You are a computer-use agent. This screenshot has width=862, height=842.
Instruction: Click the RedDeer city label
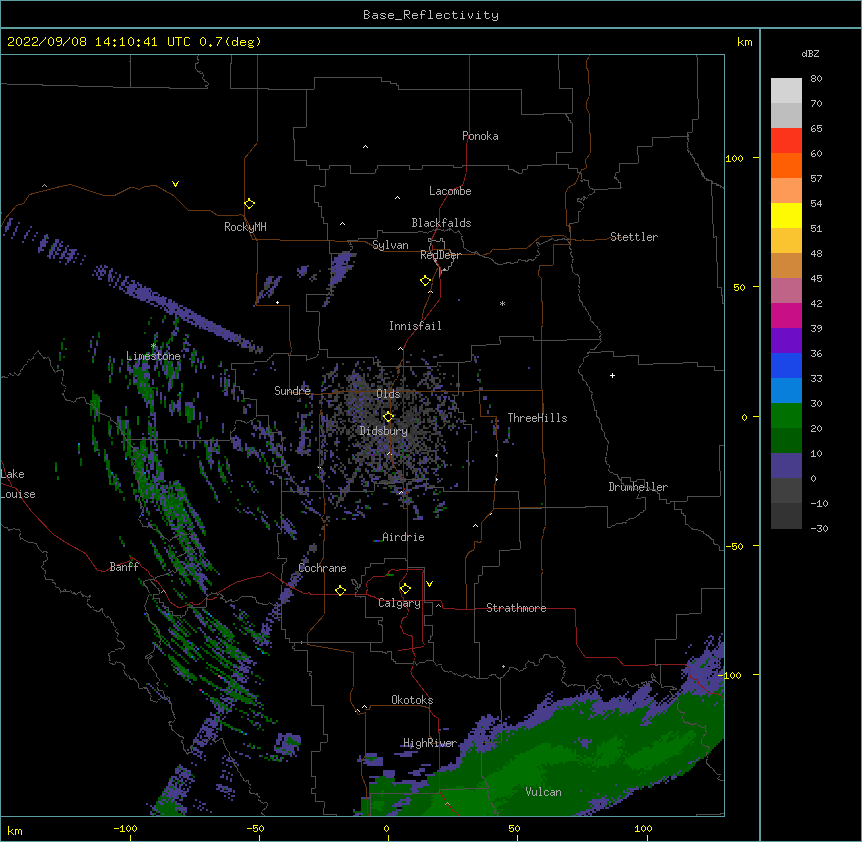click(x=440, y=255)
